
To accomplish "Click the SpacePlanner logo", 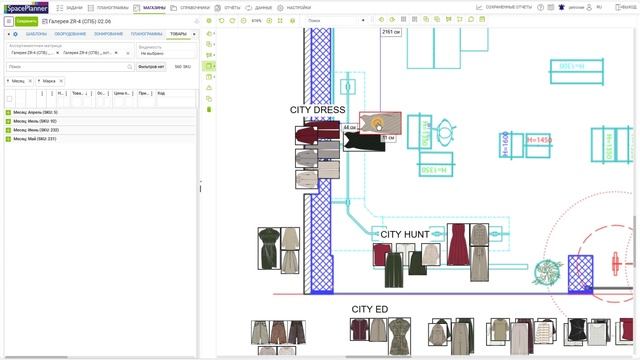I will [26, 8].
